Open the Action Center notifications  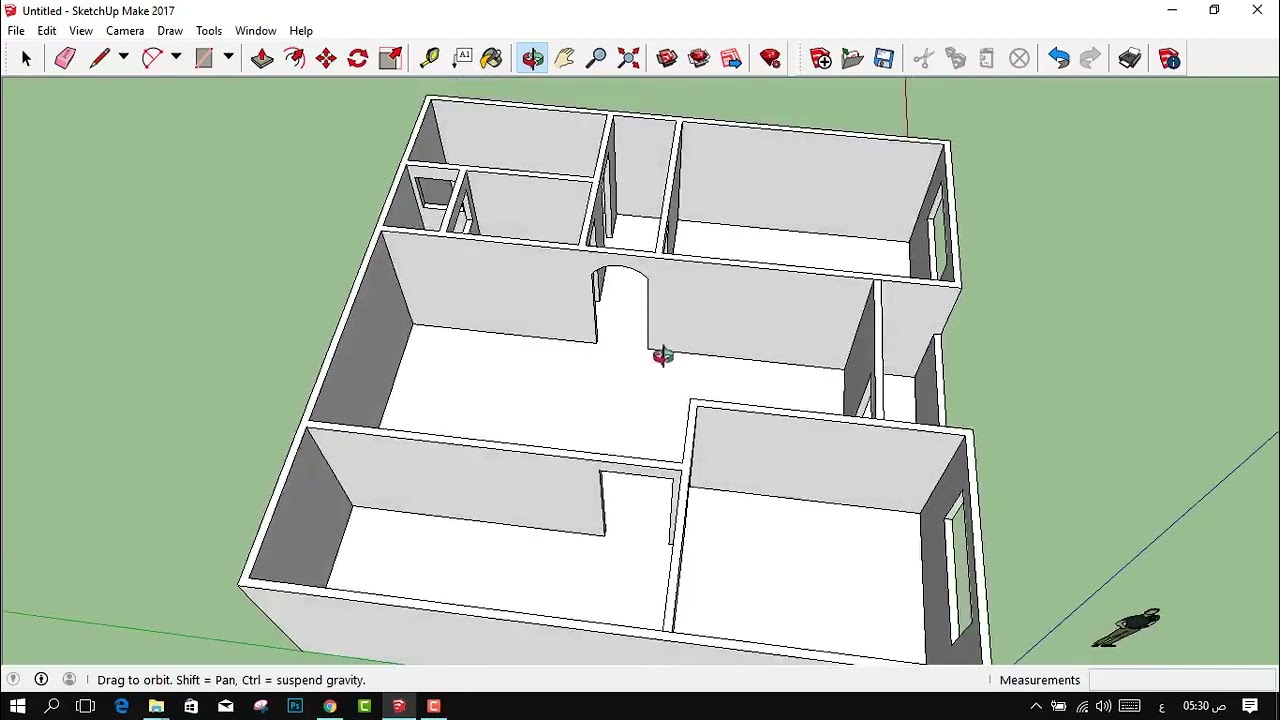pyautogui.click(x=1250, y=706)
